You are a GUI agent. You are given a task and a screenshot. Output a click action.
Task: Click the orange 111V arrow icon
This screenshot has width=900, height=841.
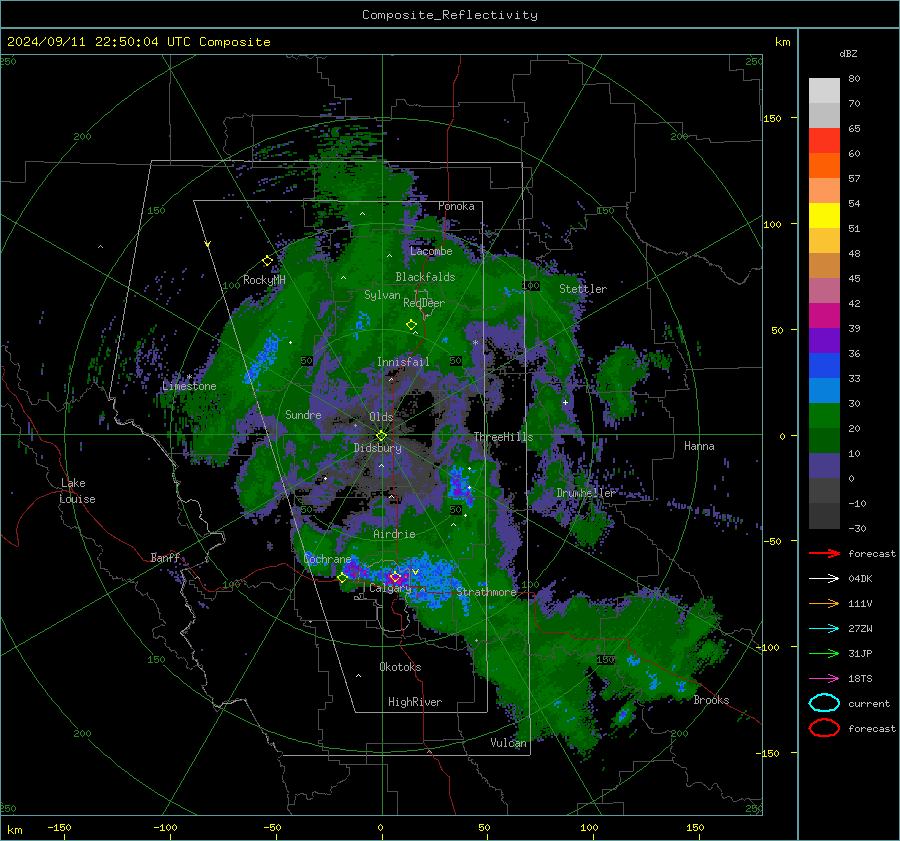point(824,603)
